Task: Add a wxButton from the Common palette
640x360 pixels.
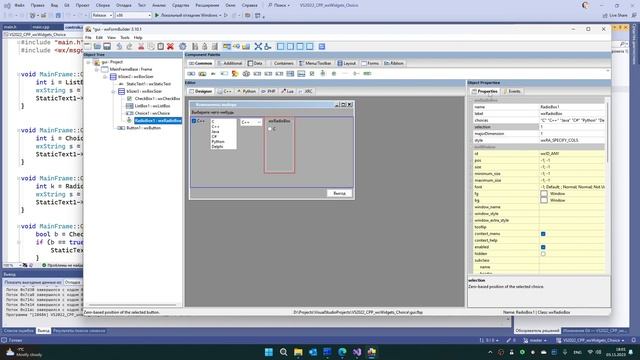Action: (191, 74)
